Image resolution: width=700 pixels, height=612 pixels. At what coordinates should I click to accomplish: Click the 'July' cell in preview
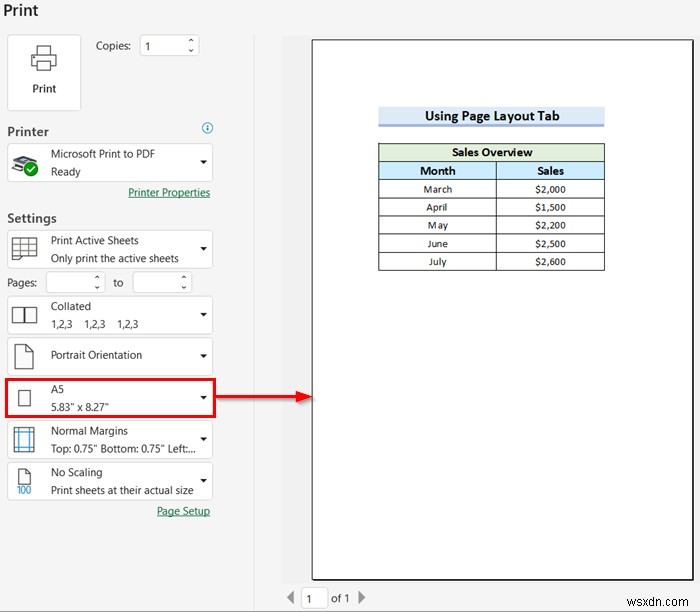438,262
